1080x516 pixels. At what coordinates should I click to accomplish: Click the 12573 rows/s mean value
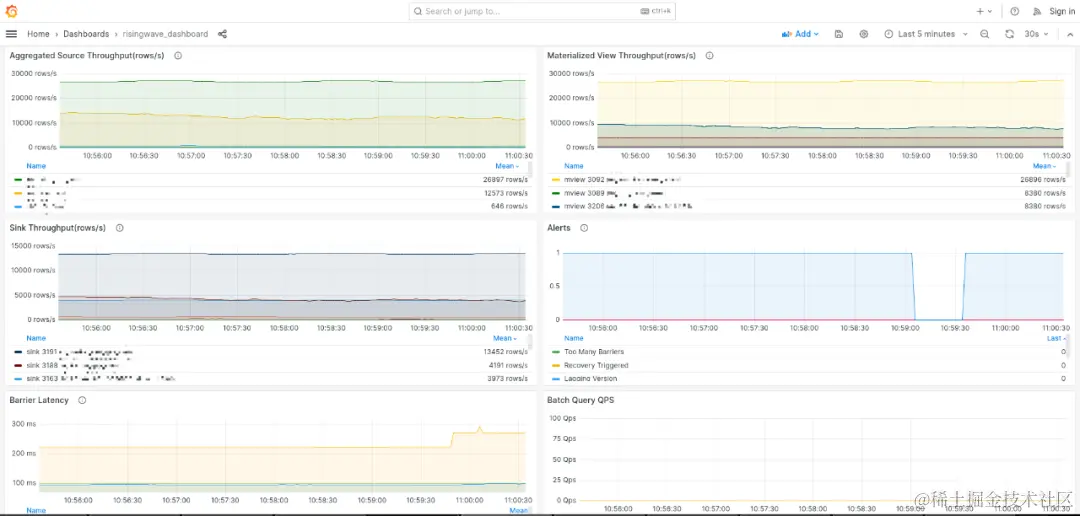tap(506, 193)
